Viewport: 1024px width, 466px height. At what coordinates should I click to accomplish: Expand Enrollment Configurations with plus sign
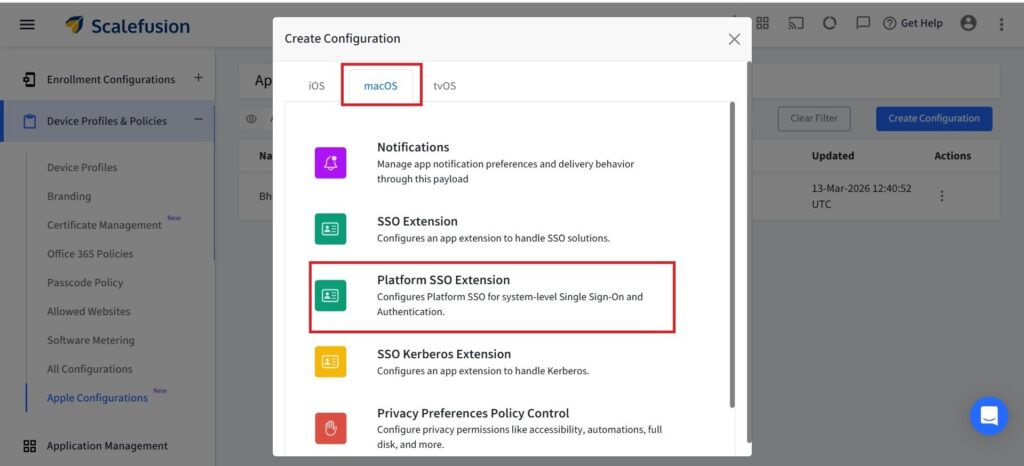tap(198, 78)
